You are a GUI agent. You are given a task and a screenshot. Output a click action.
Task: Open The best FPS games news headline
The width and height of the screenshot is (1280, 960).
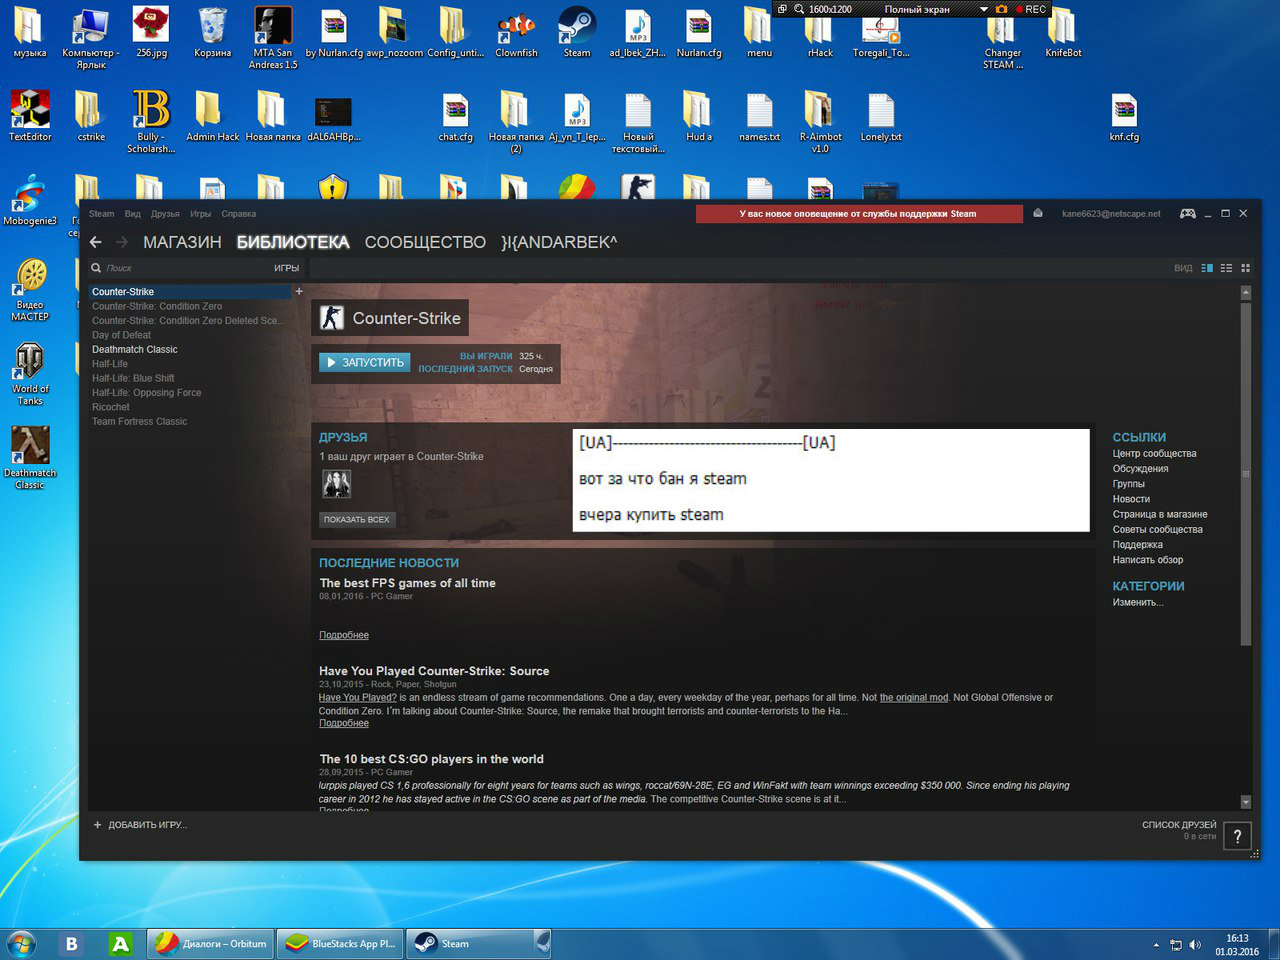pos(407,583)
